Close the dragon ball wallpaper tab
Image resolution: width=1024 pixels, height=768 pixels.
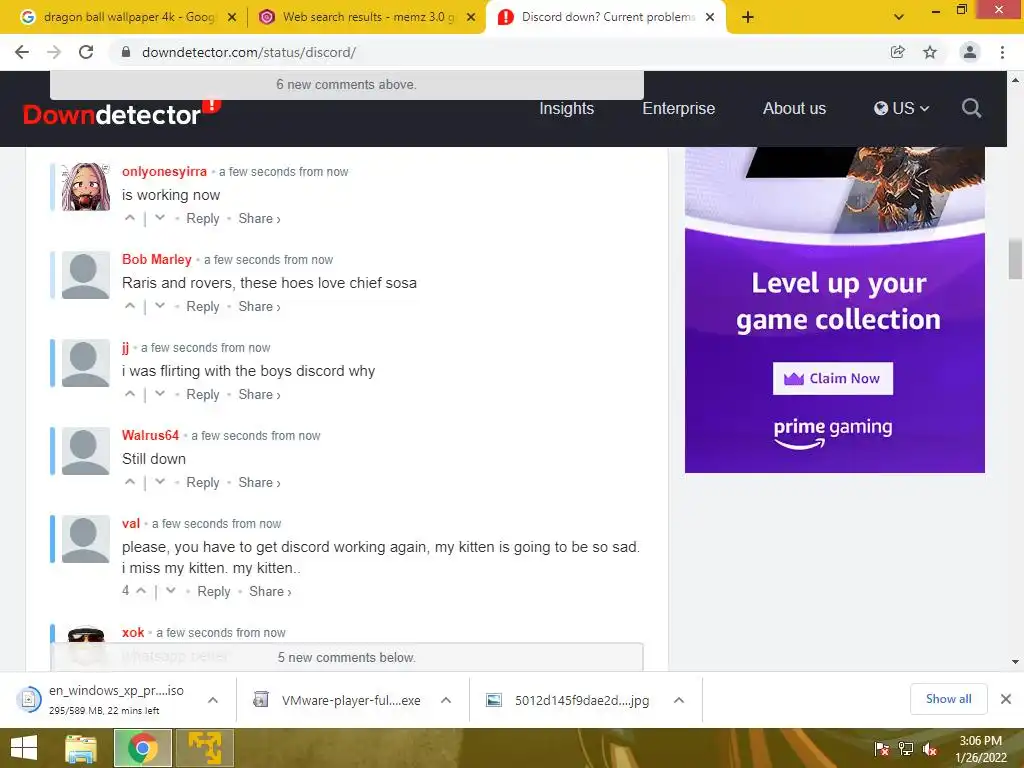[232, 18]
